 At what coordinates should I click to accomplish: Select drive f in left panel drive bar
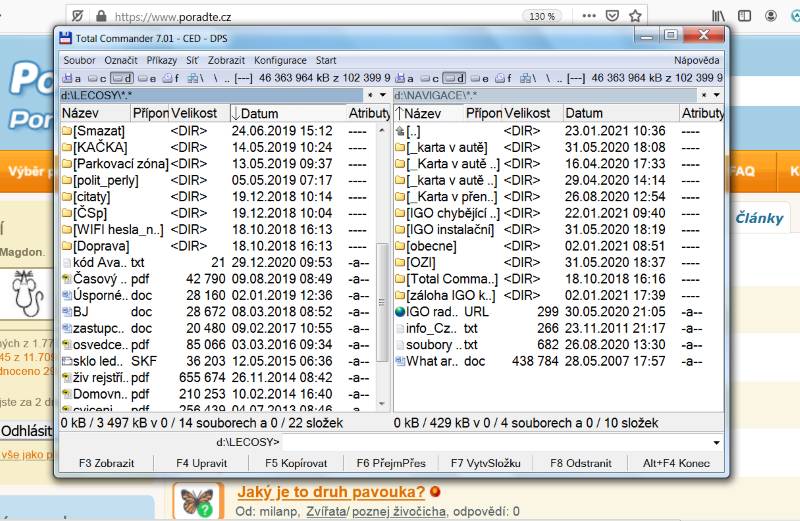[171, 78]
